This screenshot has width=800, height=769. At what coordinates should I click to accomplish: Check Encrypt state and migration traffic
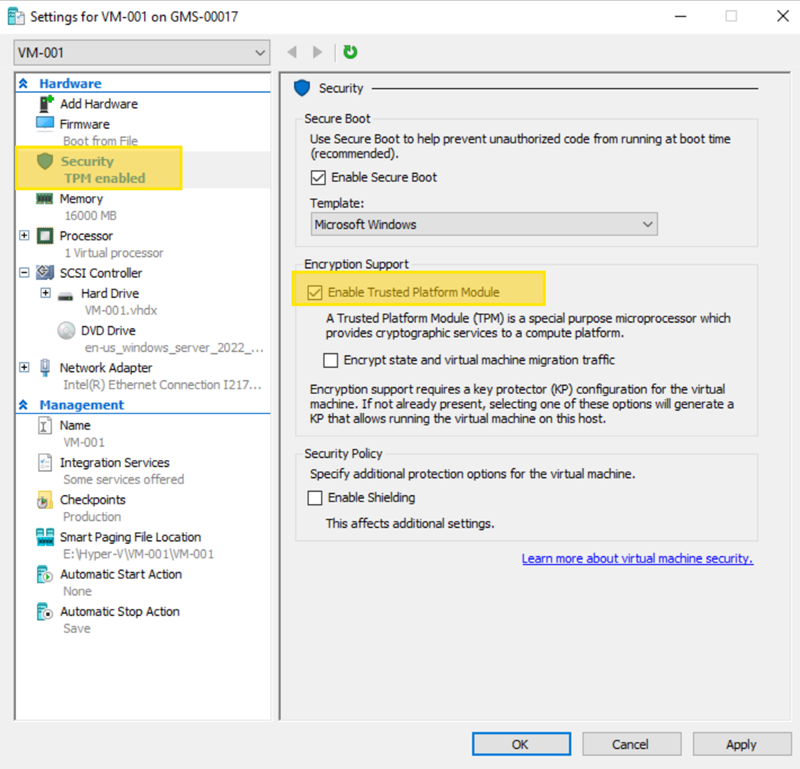[x=332, y=360]
